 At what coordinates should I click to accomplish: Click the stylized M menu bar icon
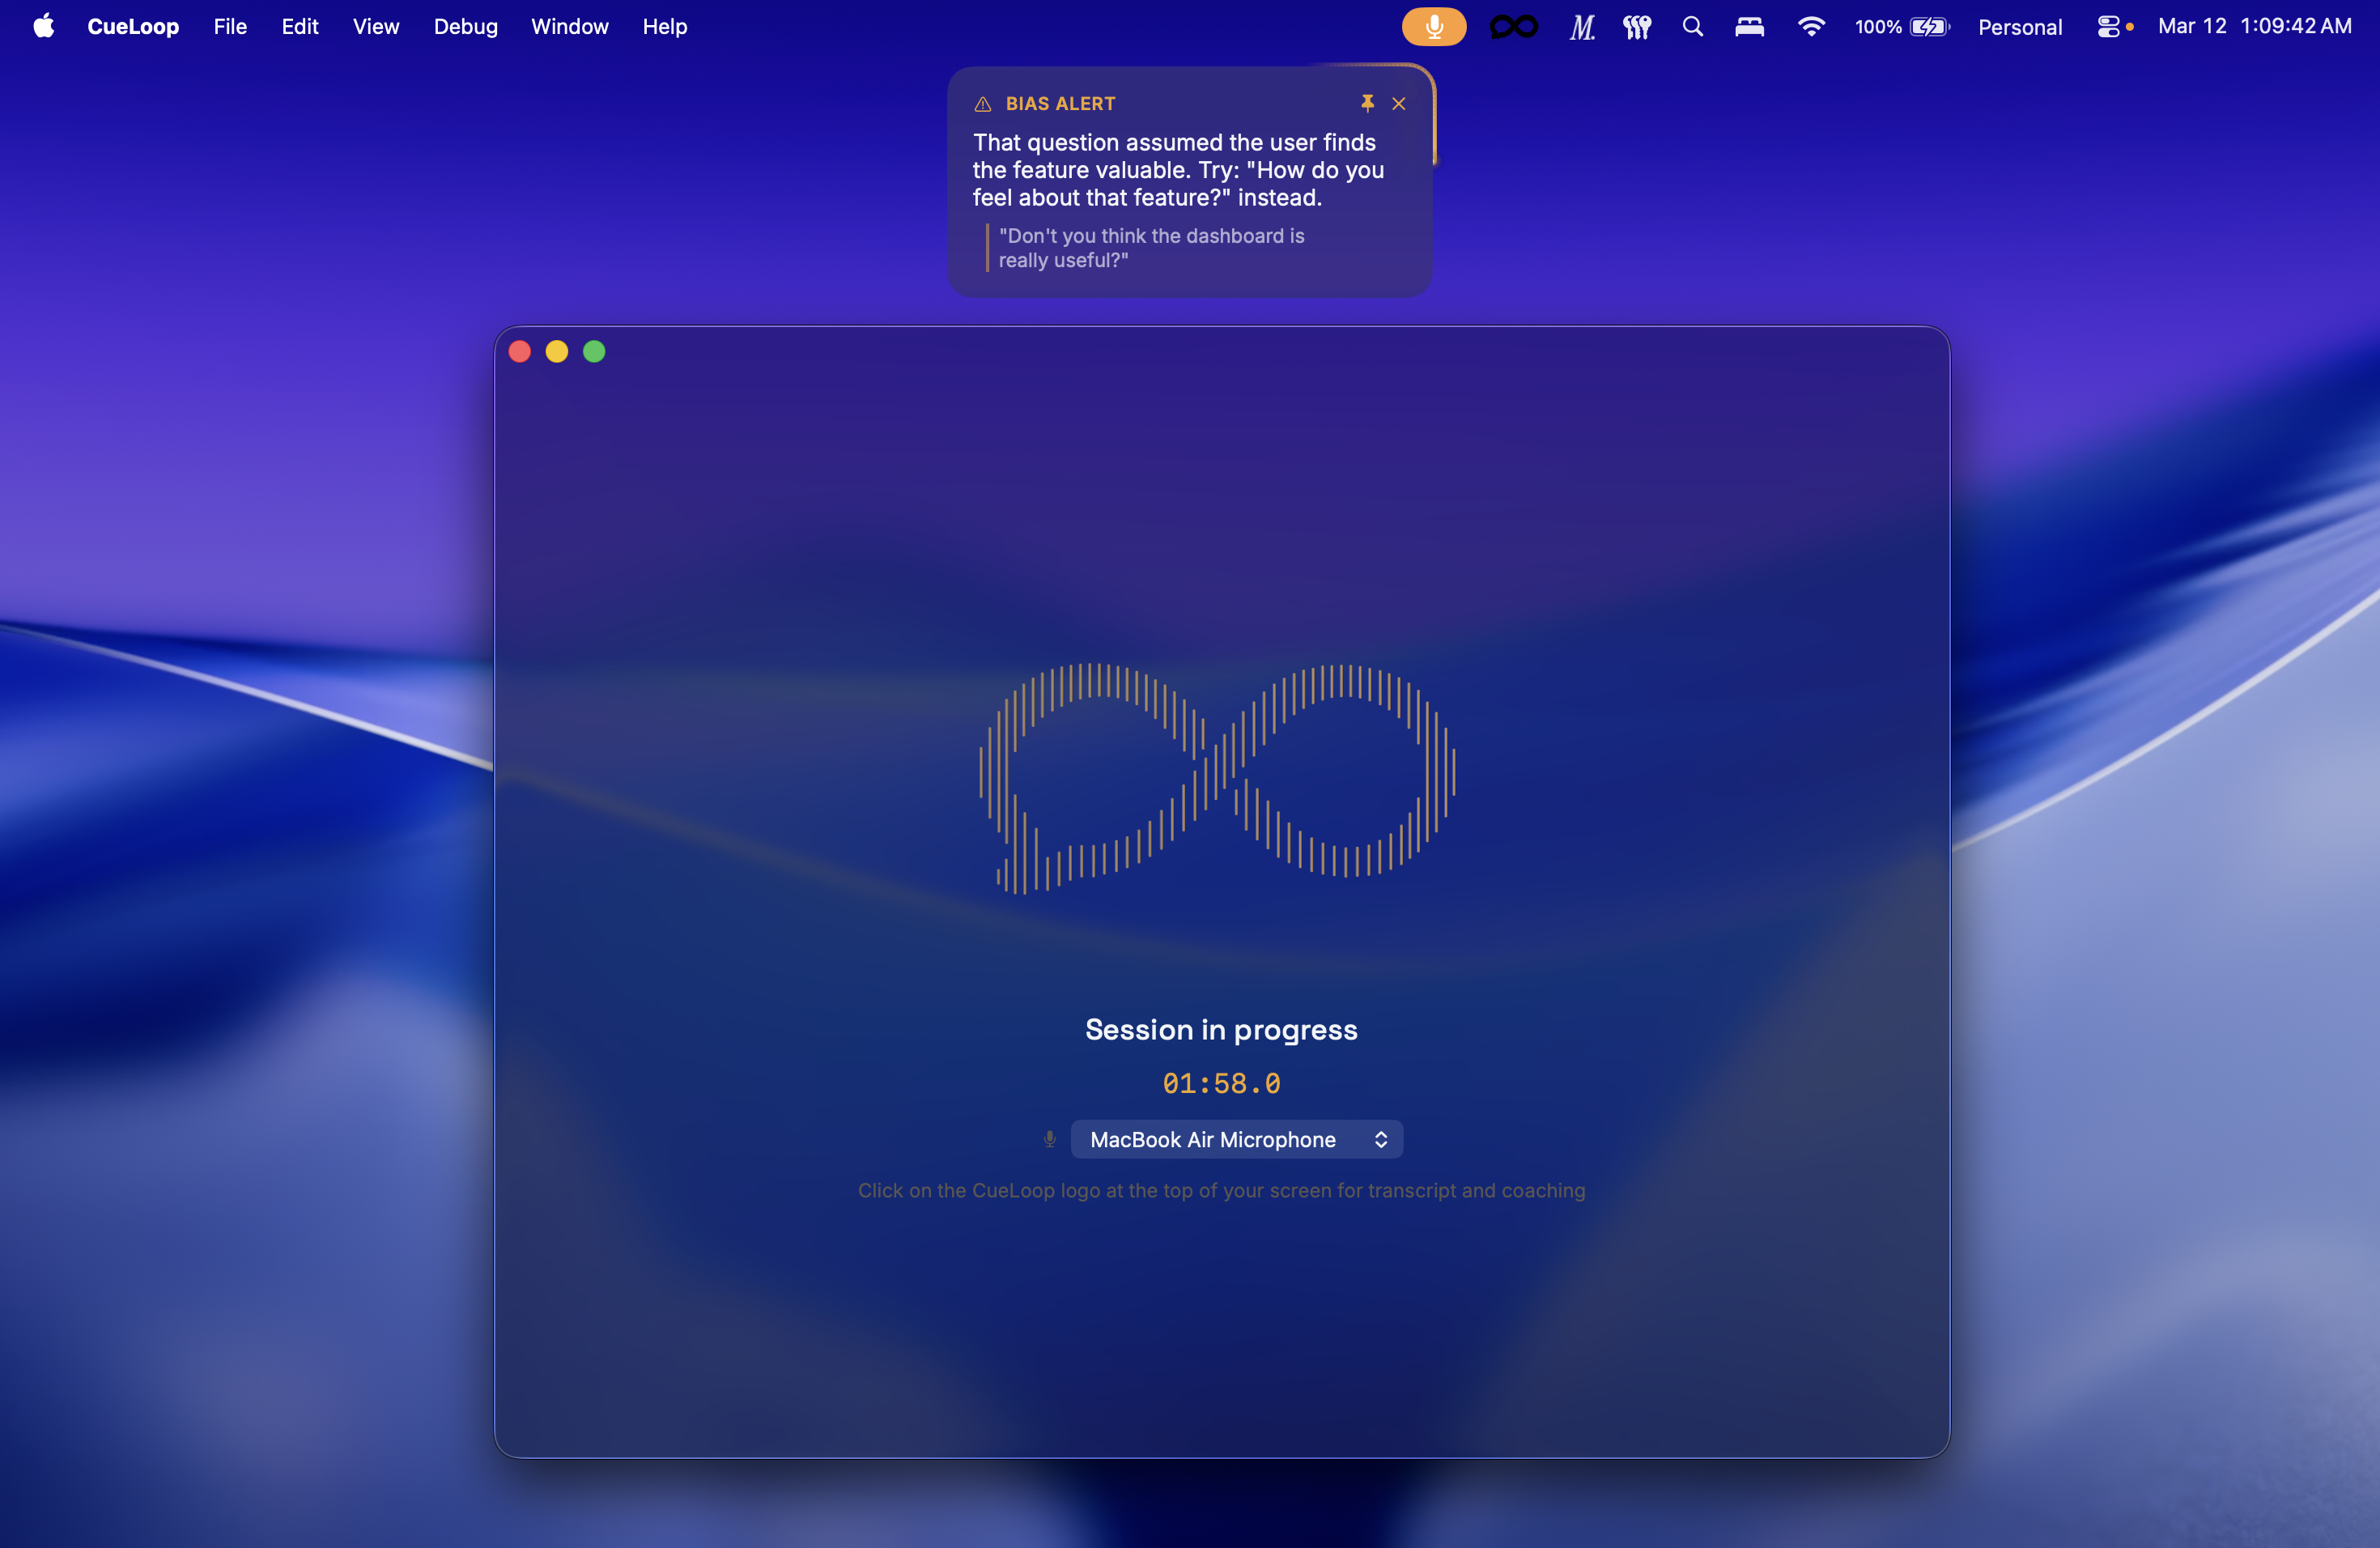point(1581,27)
